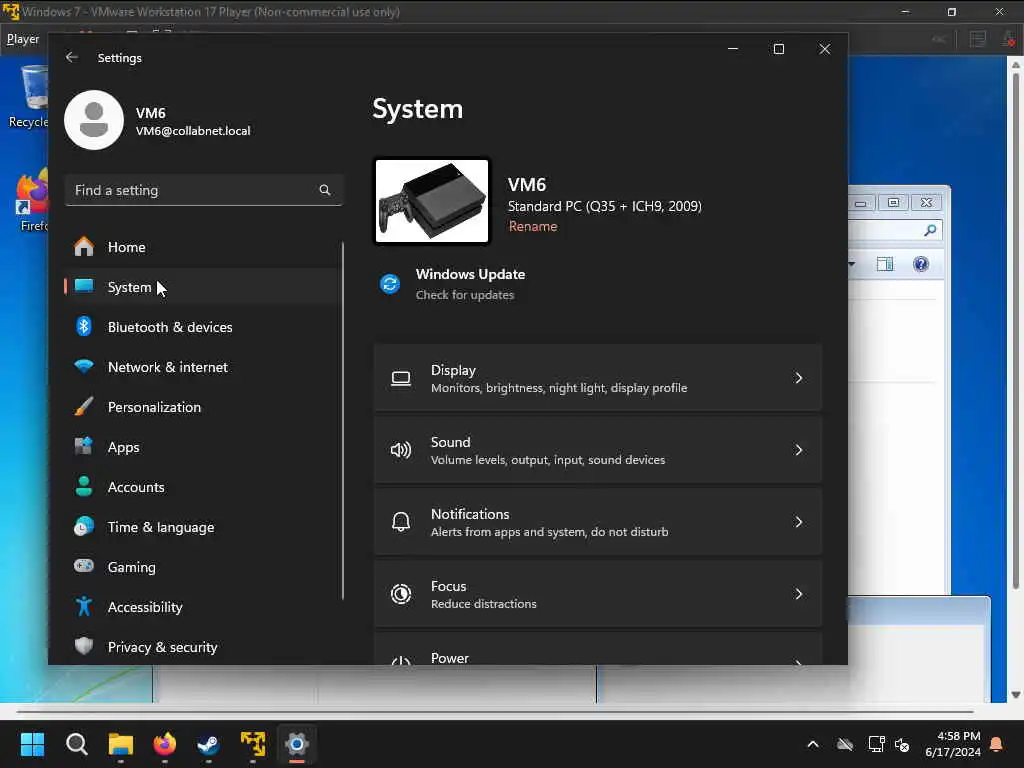Click the Settings sidebar scrollbar
Screen dimensions: 1024x768
click(x=343, y=421)
